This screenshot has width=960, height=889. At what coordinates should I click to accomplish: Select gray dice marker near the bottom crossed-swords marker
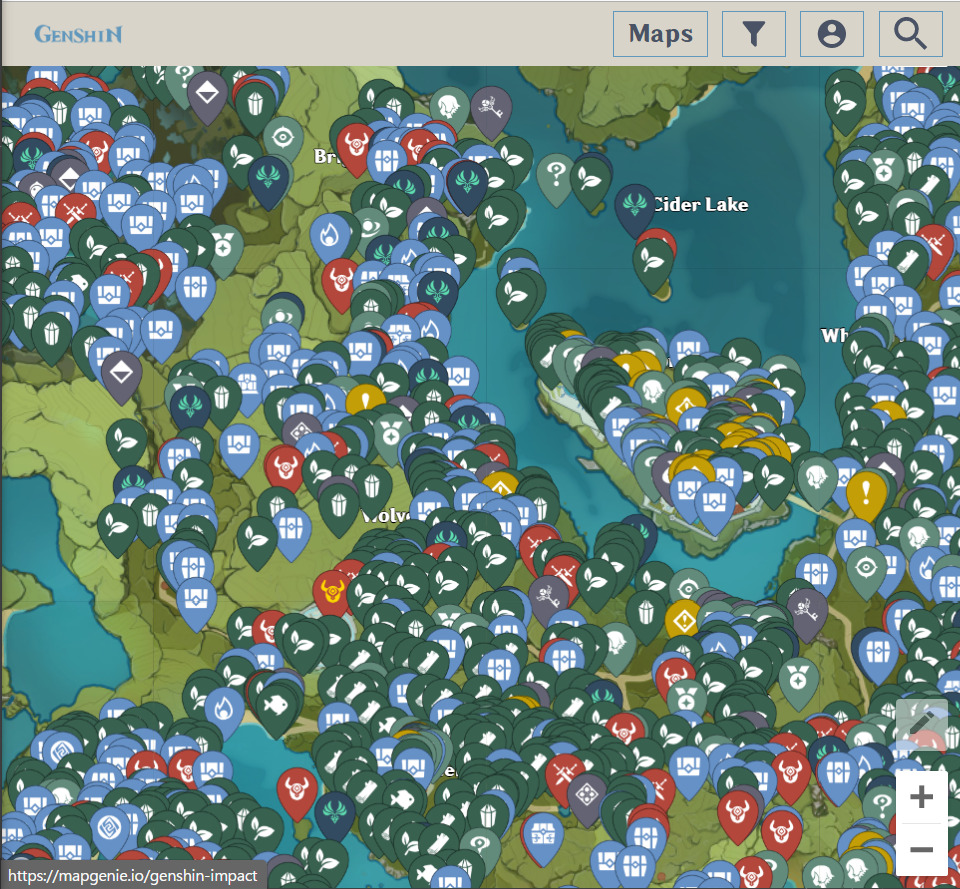pos(587,798)
